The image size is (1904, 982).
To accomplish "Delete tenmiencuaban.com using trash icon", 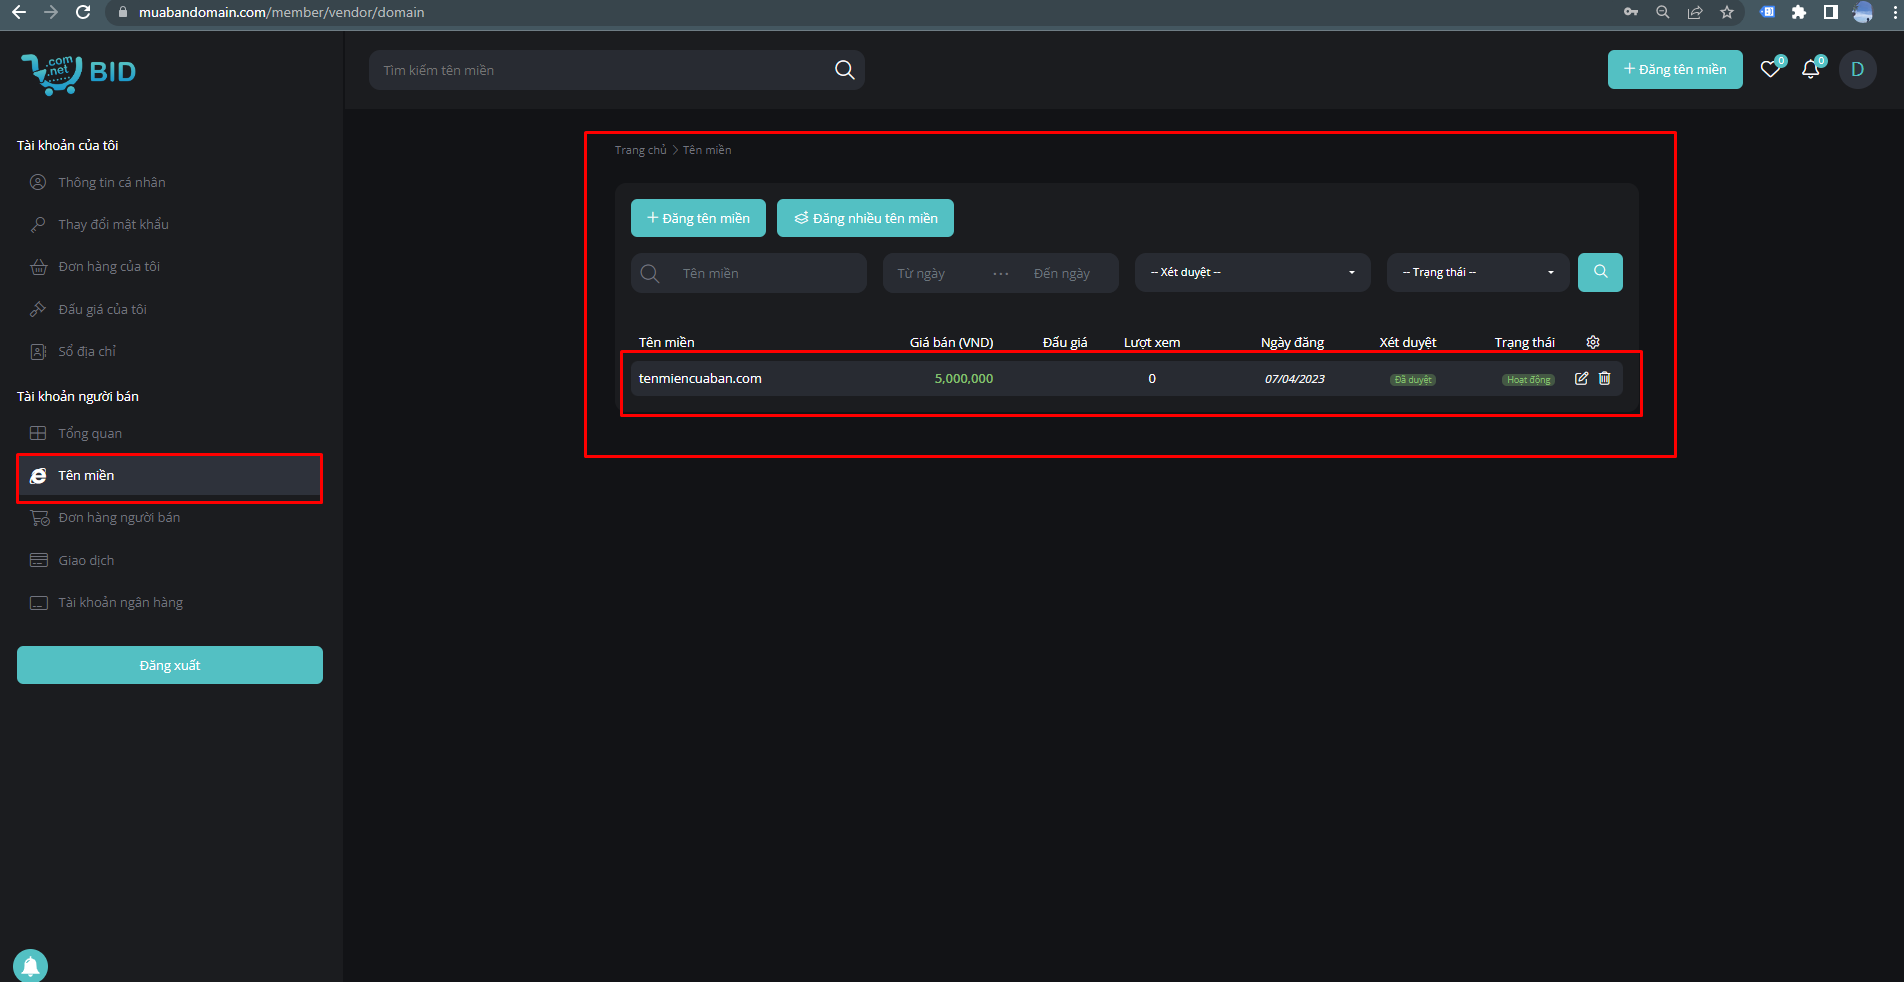I will click(1604, 378).
